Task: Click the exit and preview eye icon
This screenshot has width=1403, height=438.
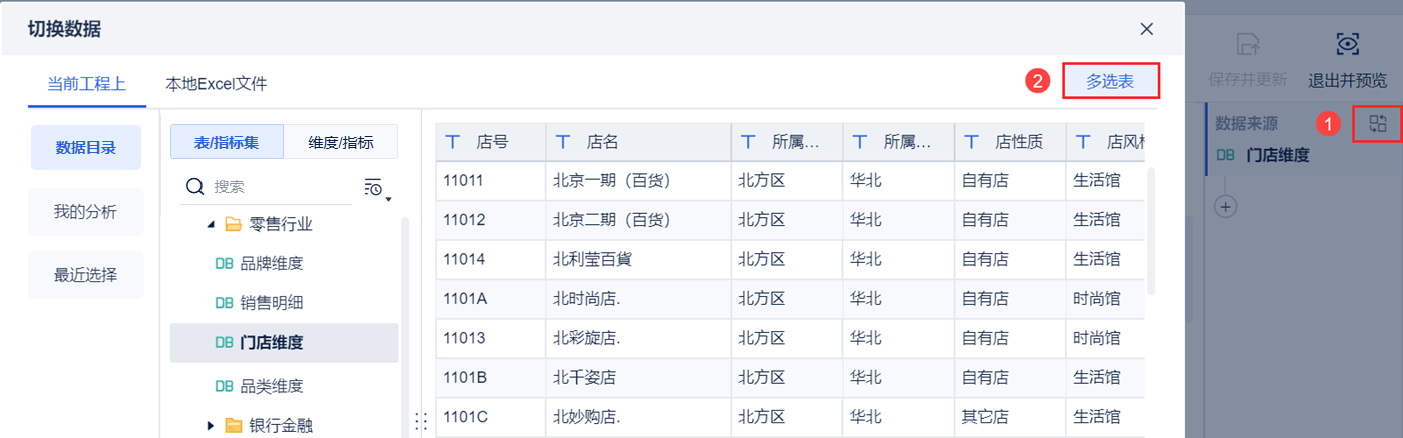Action: pyautogui.click(x=1347, y=45)
